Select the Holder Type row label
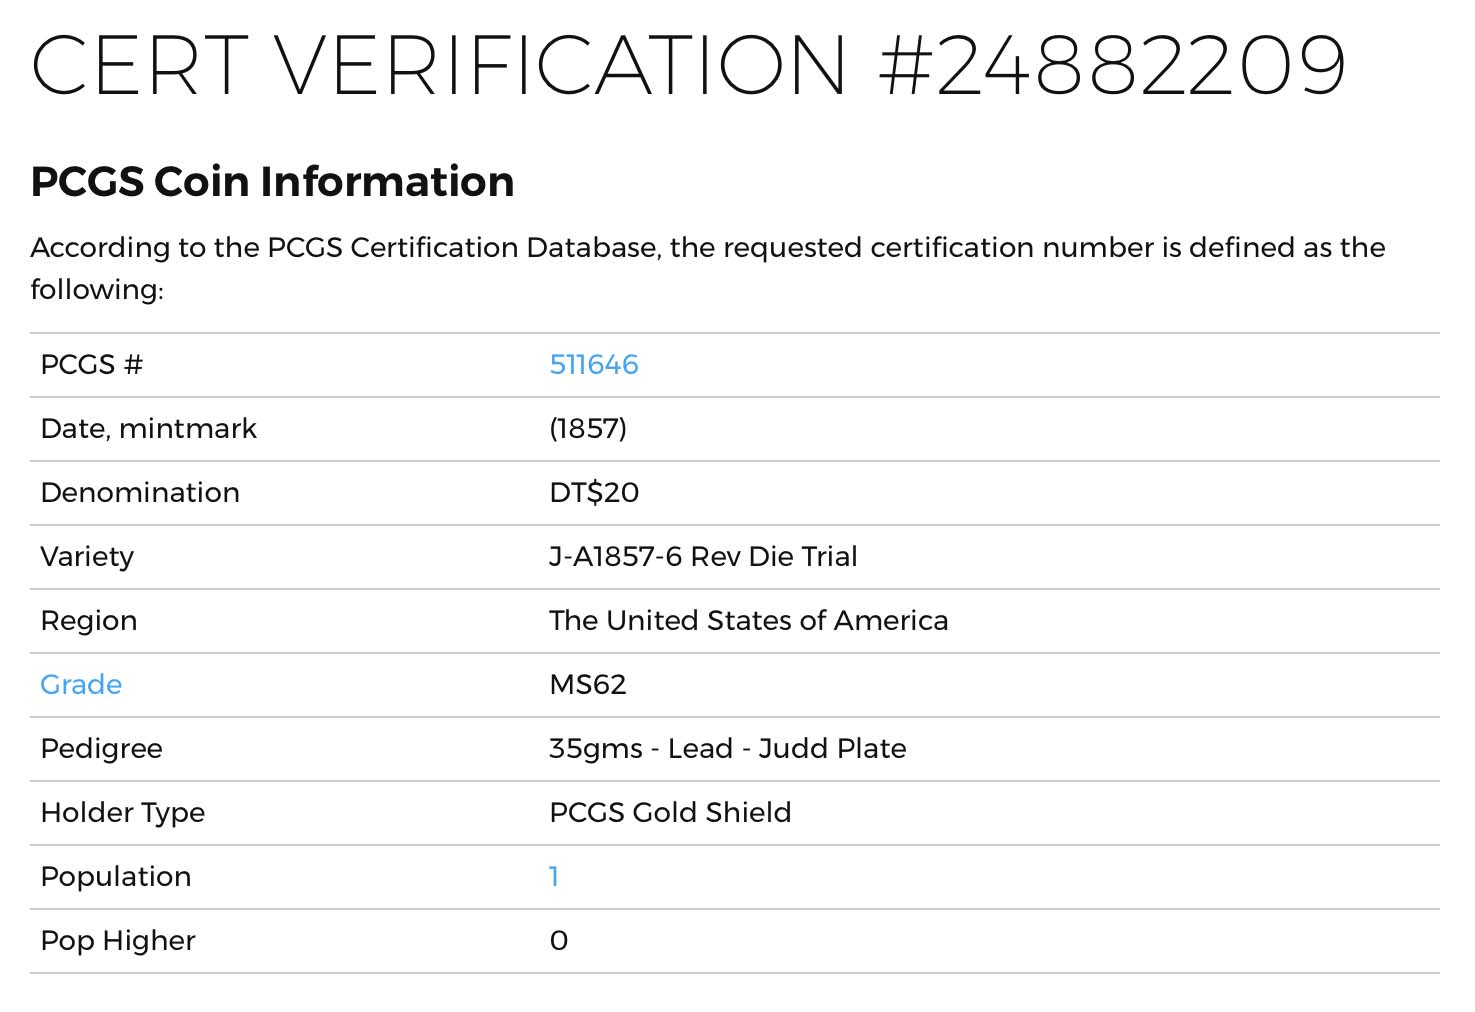This screenshot has height=1012, width=1475. click(x=122, y=813)
